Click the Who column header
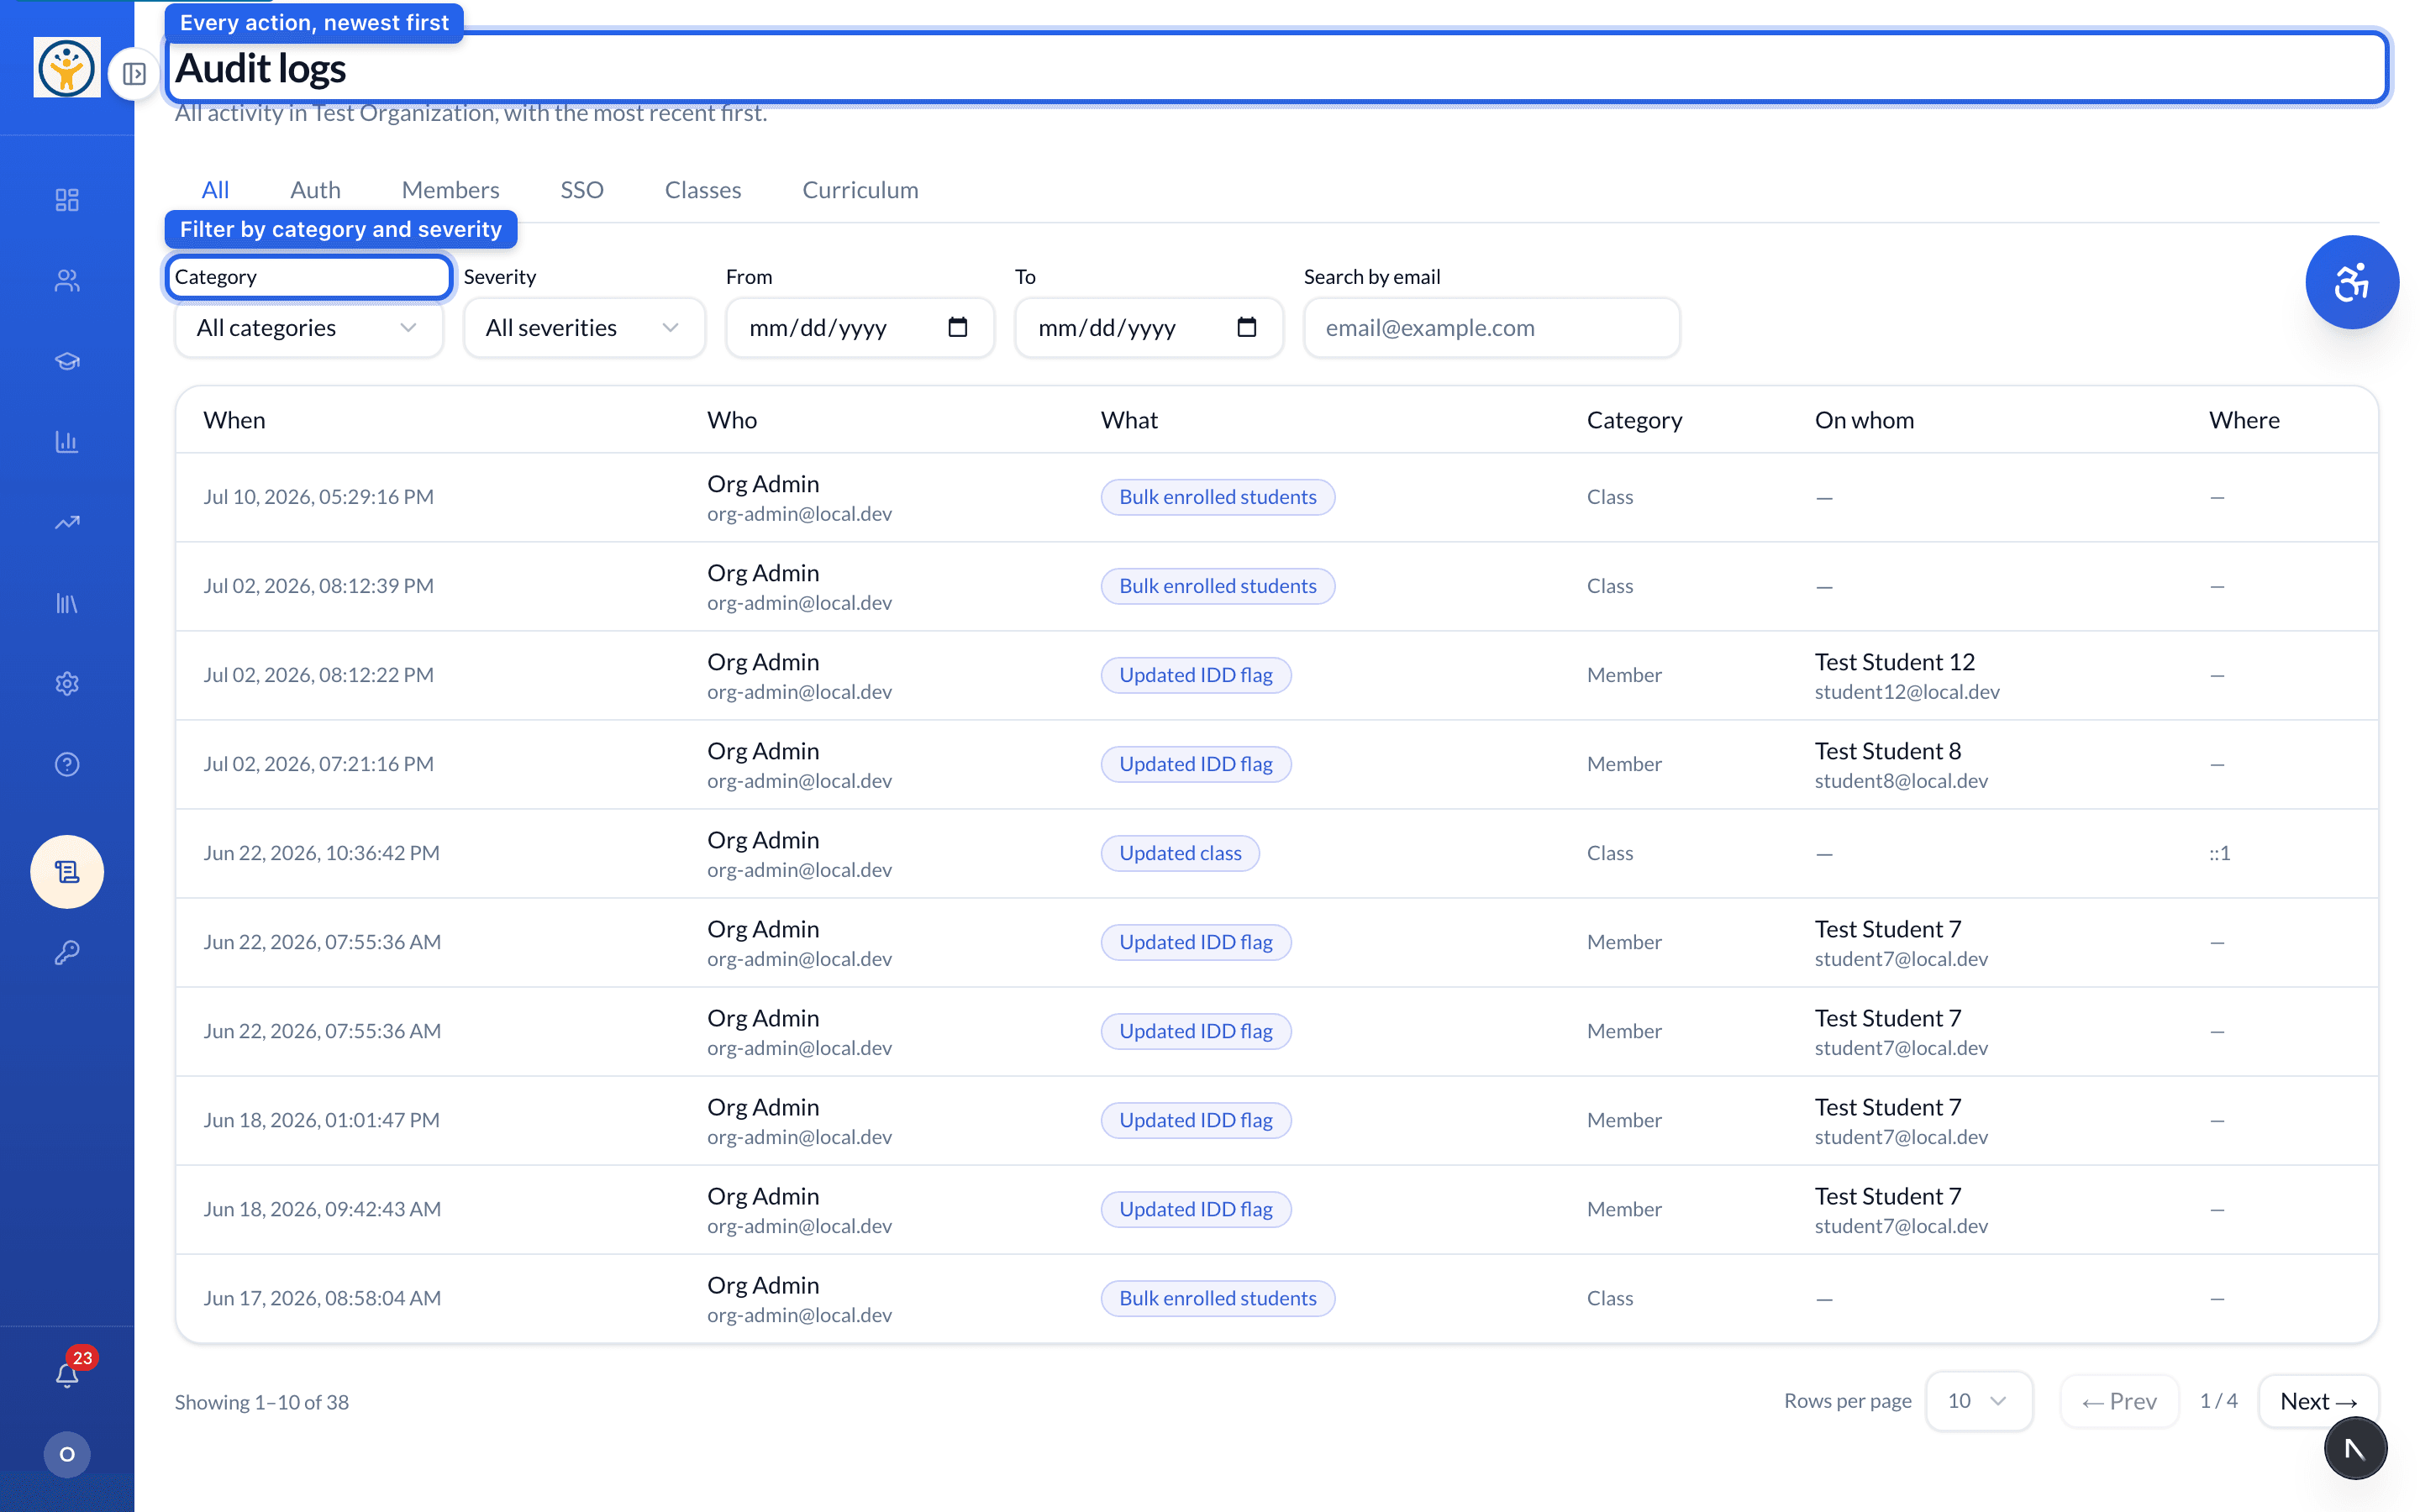The width and height of the screenshot is (2420, 1512). coord(732,420)
